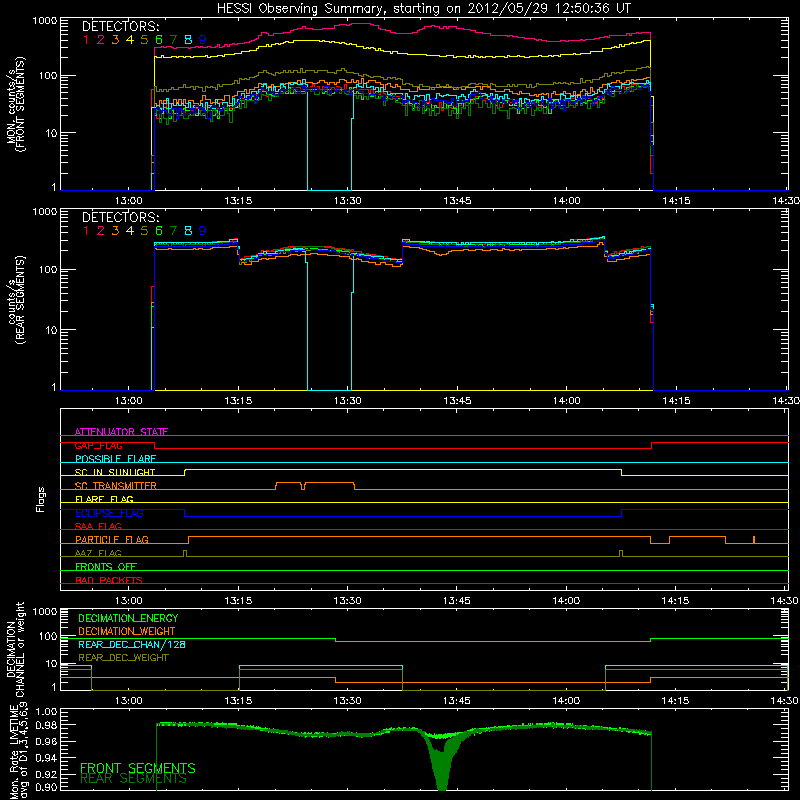Click 14:00 tick under decimation plot
Viewport: 800px width, 800px height.
click(566, 701)
